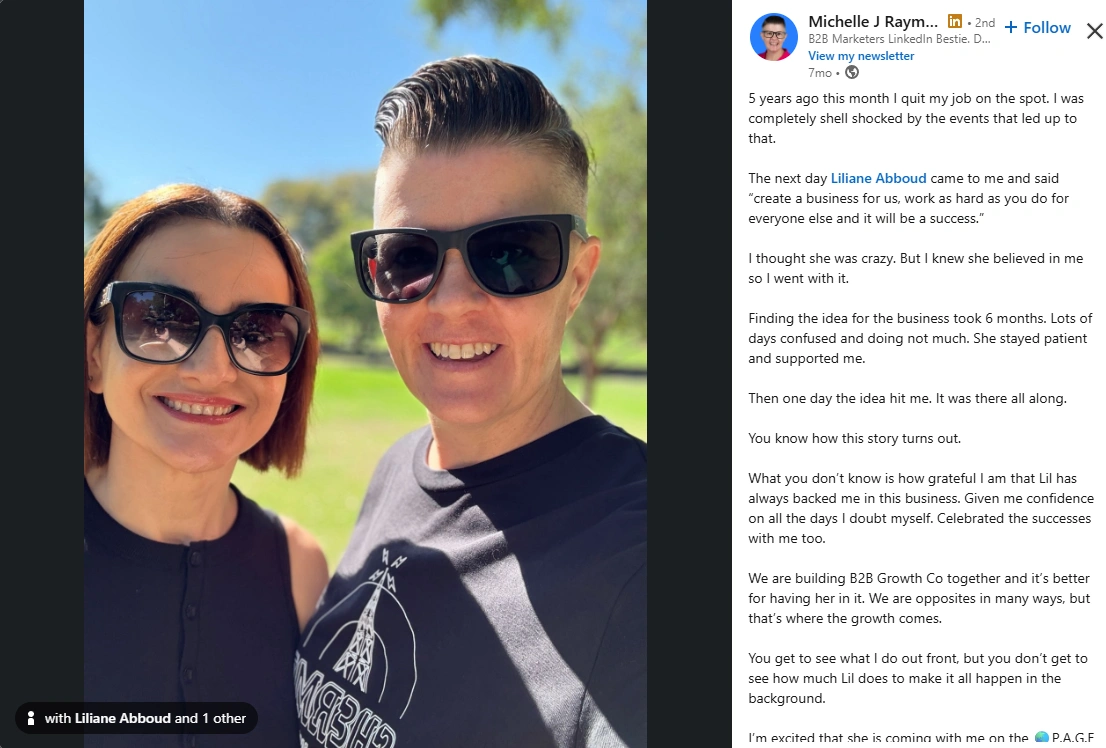Image resolution: width=1106 pixels, height=748 pixels.
Task: Click the 7mo post timestamp
Action: [x=820, y=73]
